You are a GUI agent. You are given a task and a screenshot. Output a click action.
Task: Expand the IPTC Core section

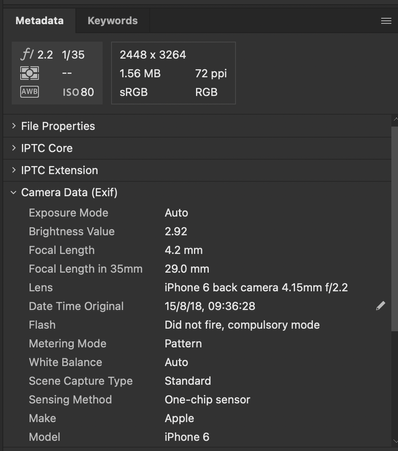(14, 148)
